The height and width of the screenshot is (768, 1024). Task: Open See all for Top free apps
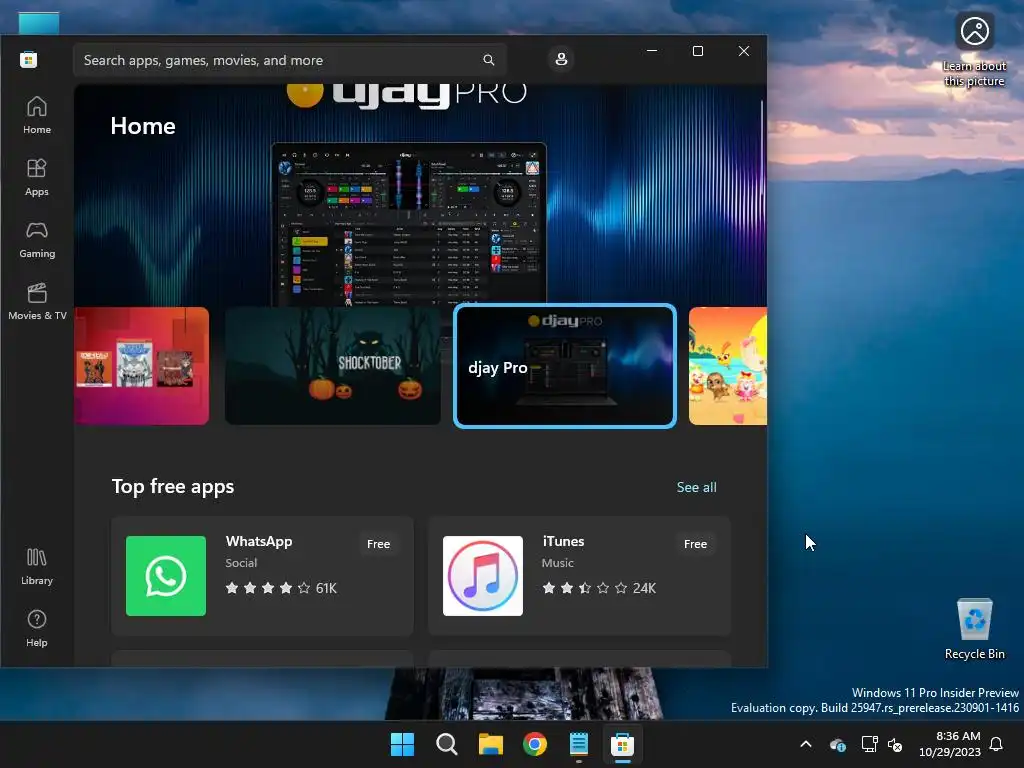click(696, 487)
